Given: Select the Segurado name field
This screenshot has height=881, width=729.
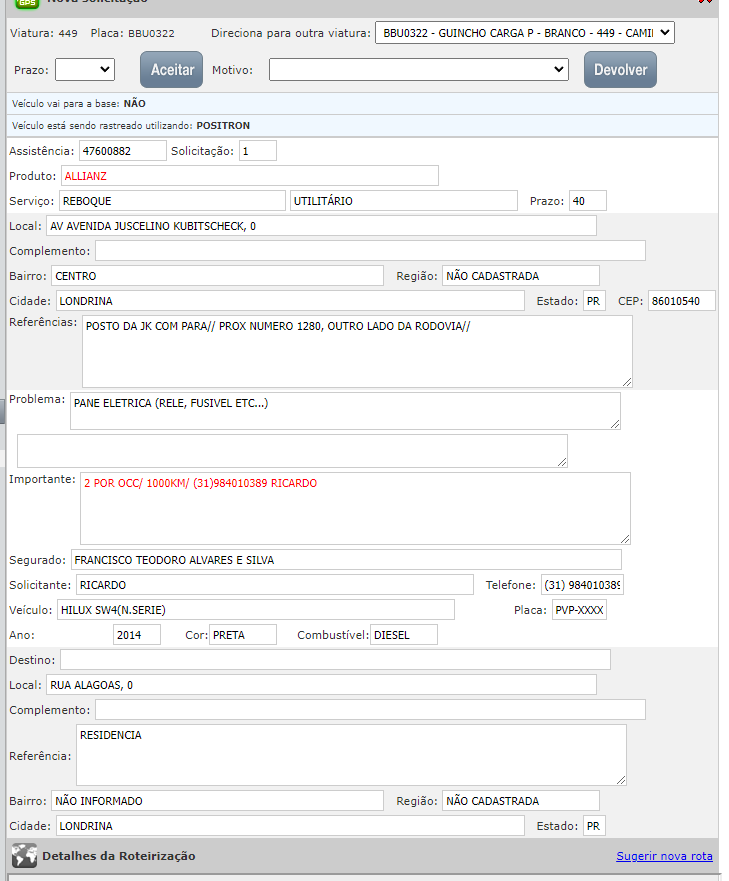Looking at the screenshot, I should click(345, 560).
